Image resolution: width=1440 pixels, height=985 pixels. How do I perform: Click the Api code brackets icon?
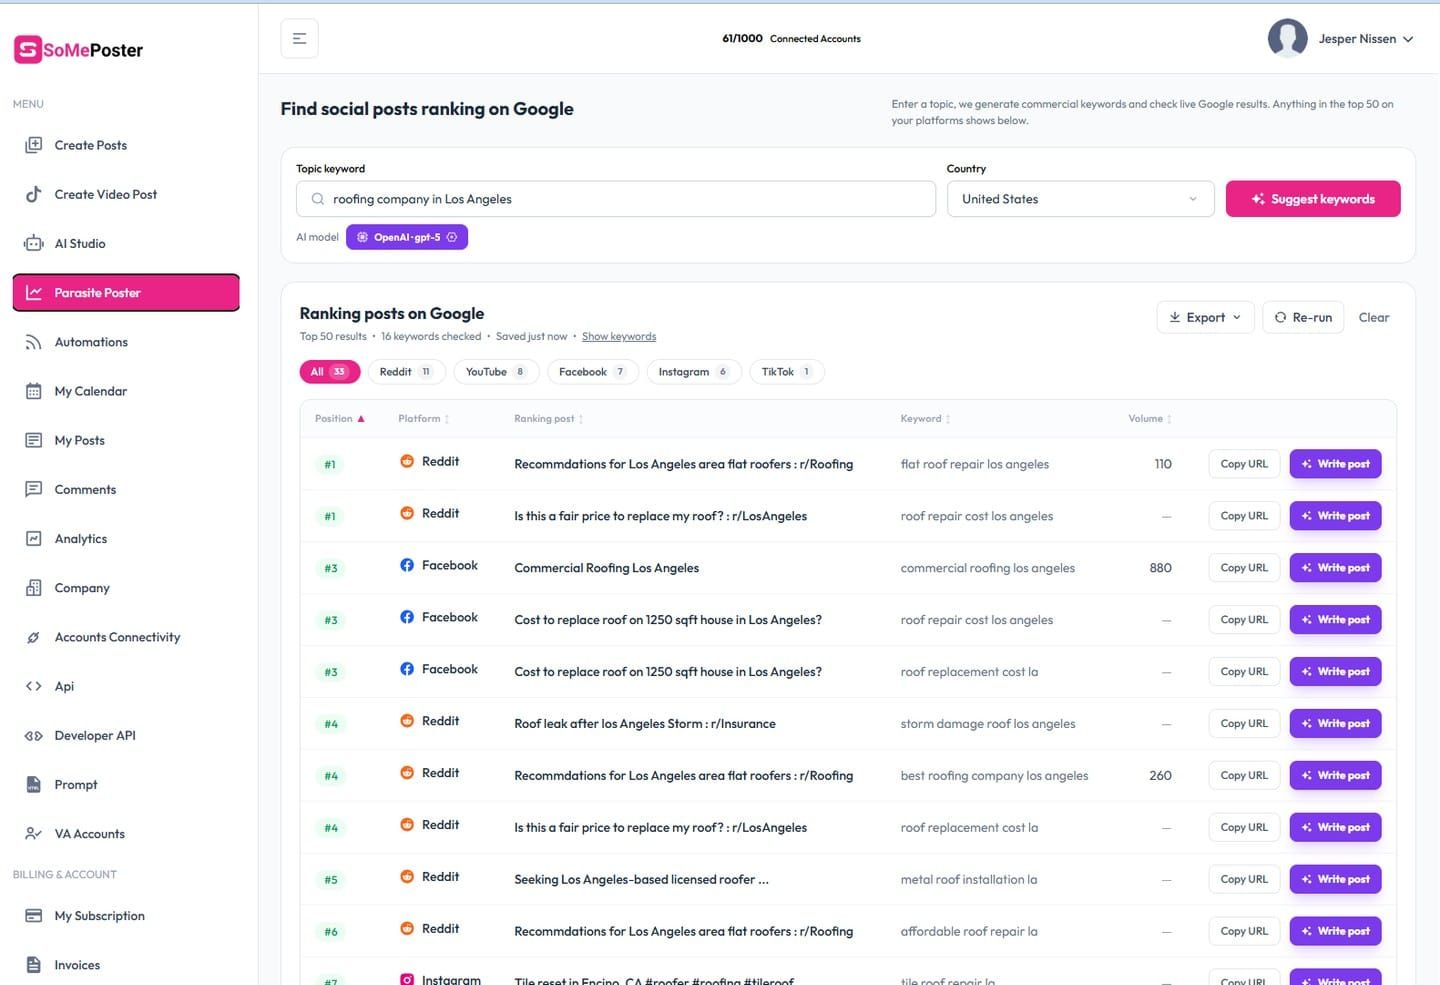point(34,686)
